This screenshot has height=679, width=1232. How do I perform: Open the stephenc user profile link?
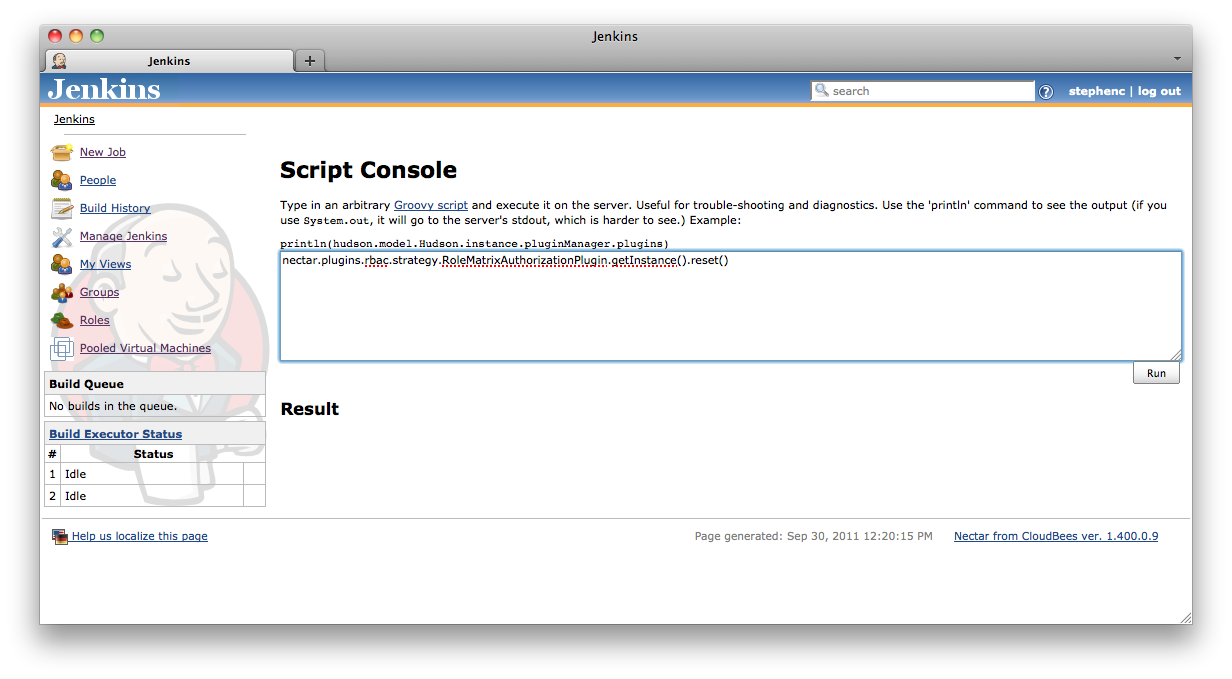[1096, 91]
